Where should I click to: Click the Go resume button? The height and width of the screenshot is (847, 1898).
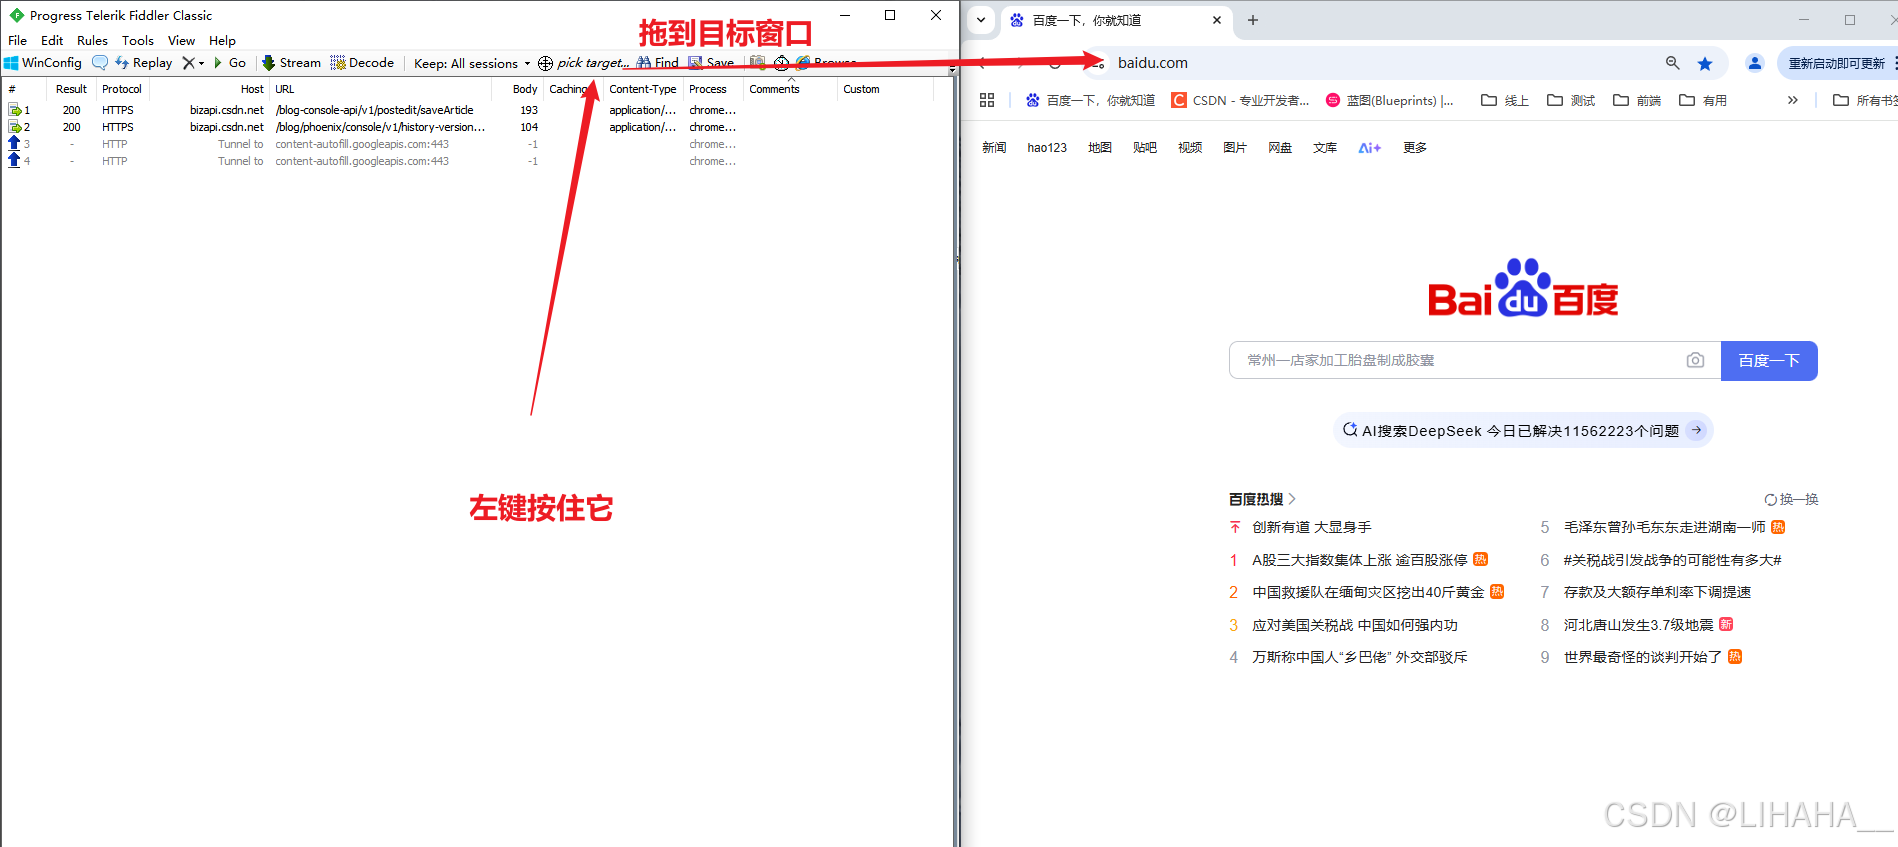point(230,63)
